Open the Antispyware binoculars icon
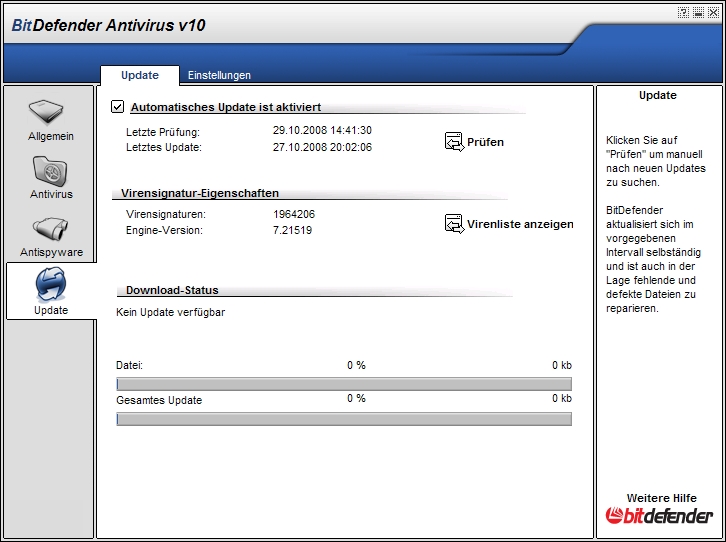 51,229
